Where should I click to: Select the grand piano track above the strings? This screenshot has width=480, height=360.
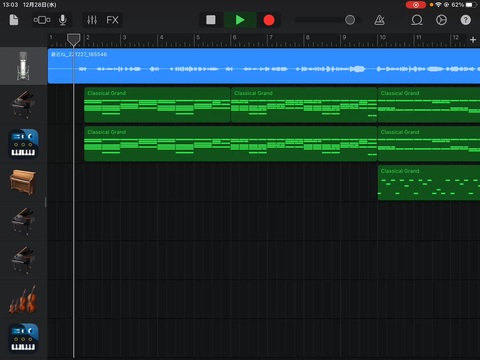pyautogui.click(x=23, y=260)
